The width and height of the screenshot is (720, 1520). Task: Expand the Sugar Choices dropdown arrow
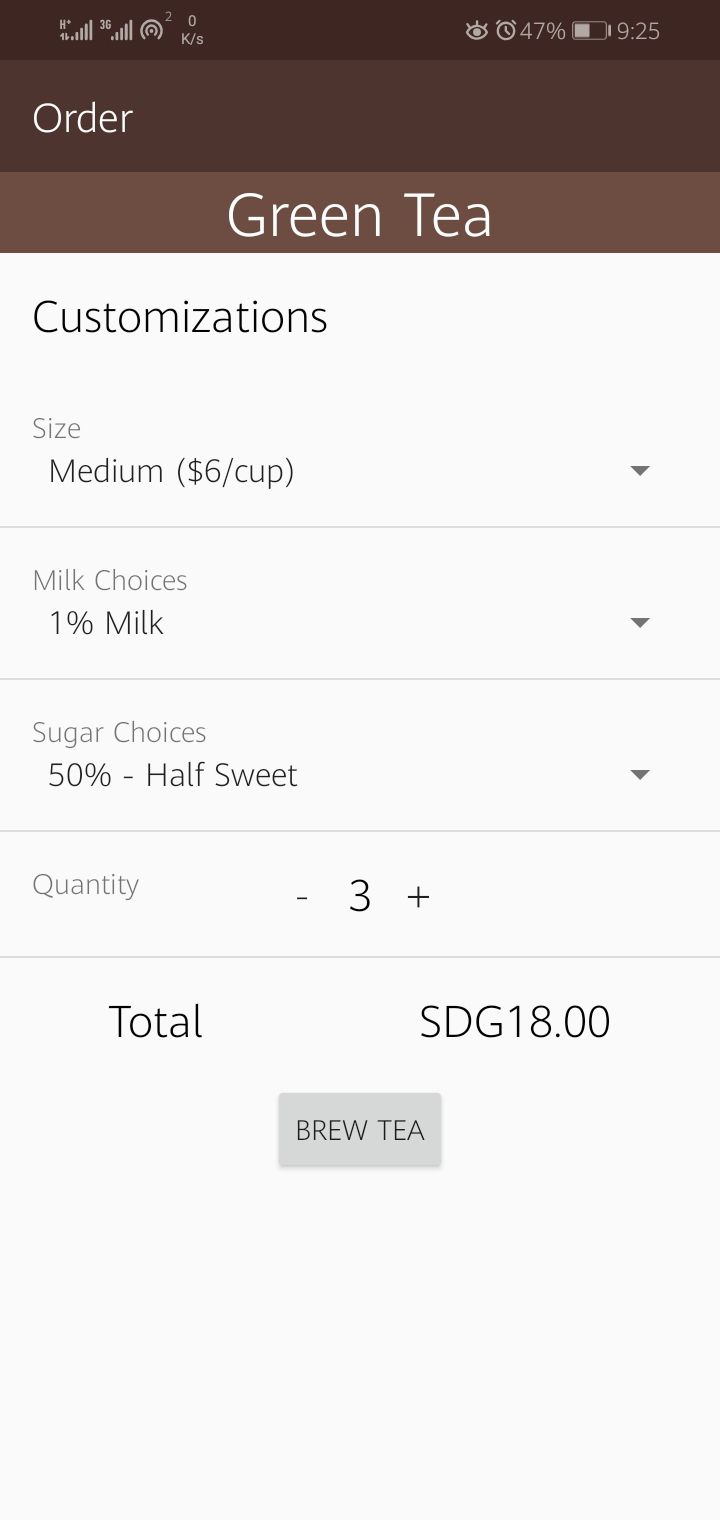[x=641, y=774]
